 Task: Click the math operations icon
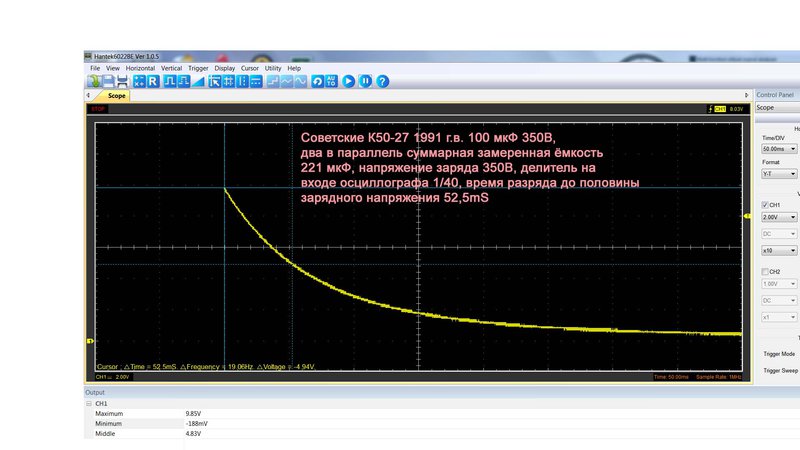click(139, 81)
